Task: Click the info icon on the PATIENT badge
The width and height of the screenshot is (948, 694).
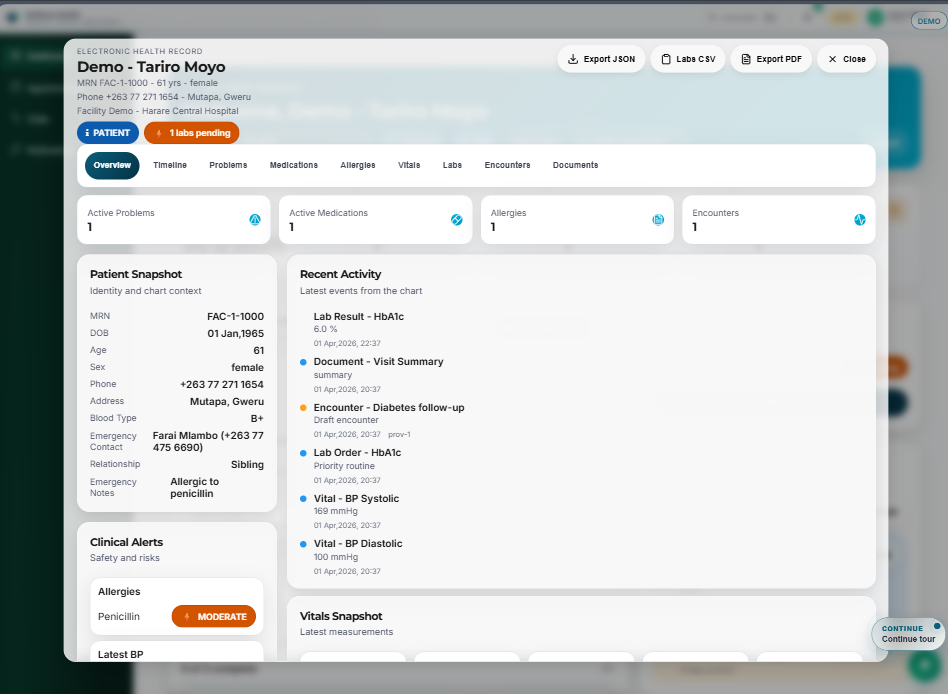Action: tap(90, 132)
